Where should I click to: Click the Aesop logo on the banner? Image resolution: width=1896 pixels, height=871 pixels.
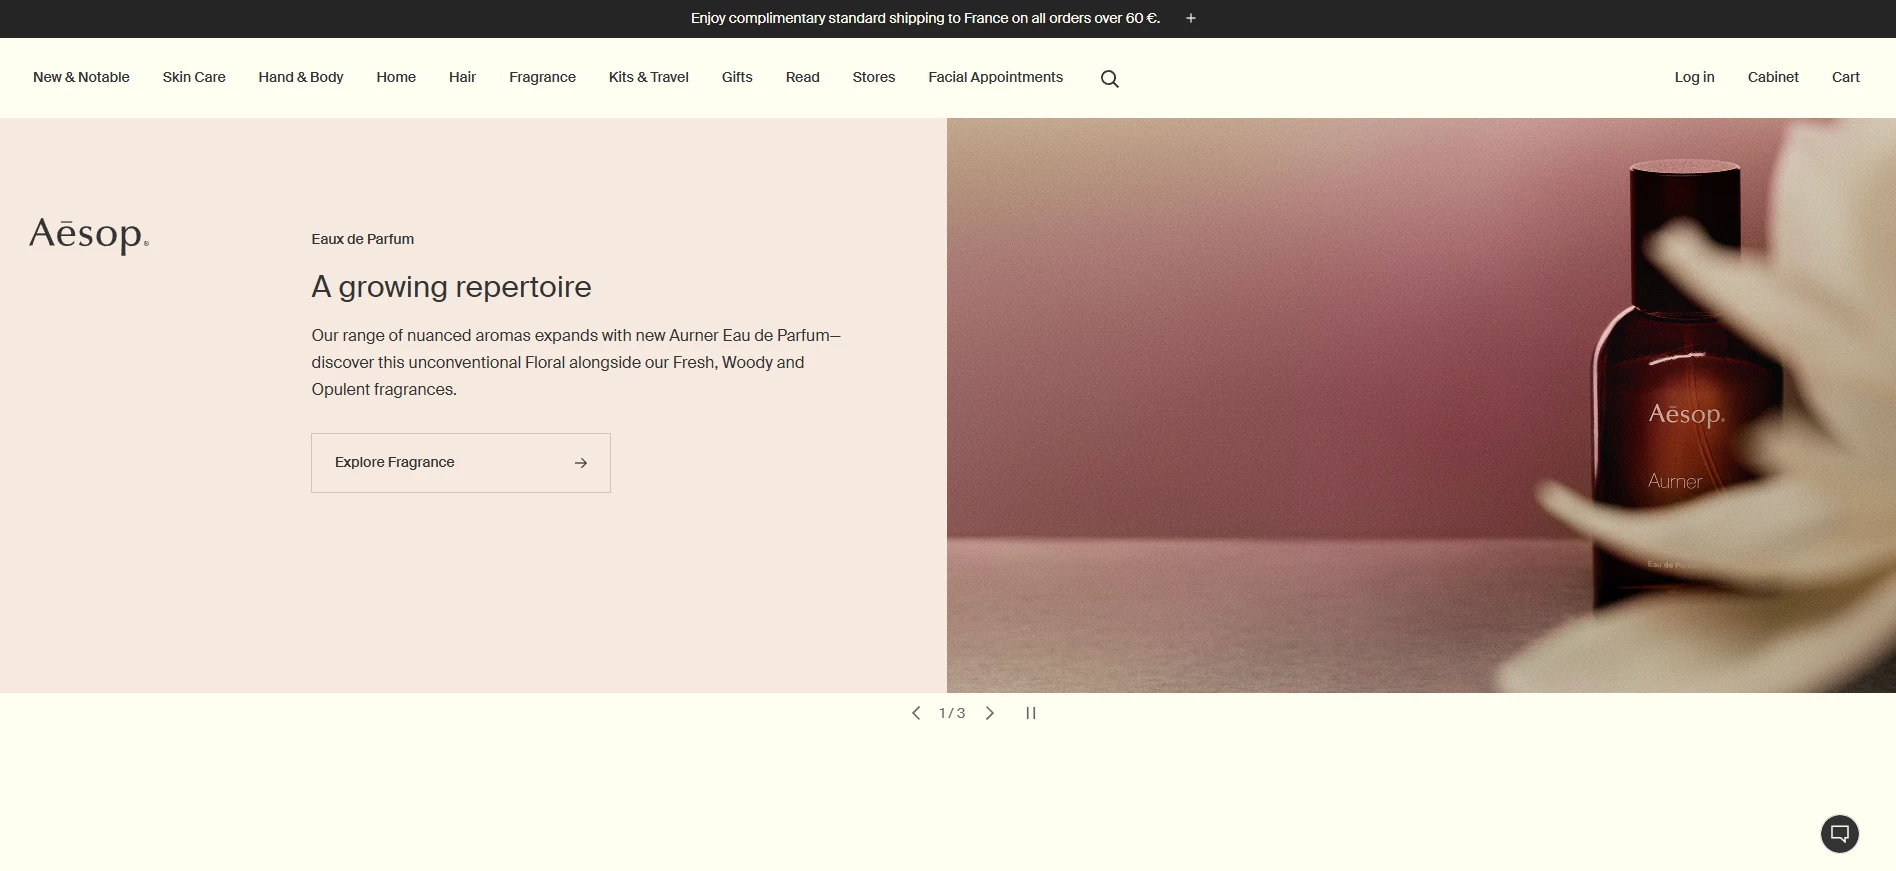pyautogui.click(x=89, y=236)
